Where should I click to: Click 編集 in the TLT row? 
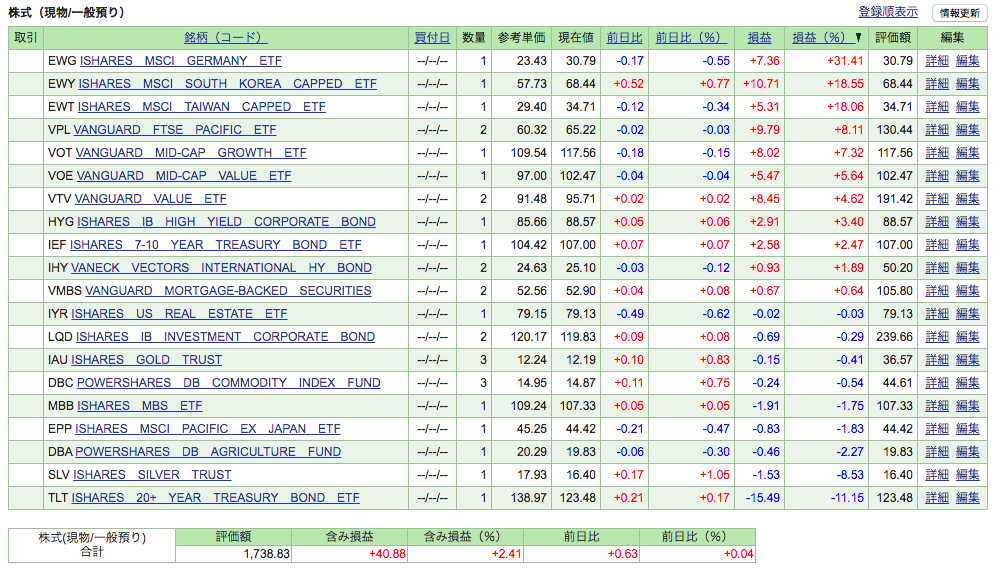click(x=967, y=497)
